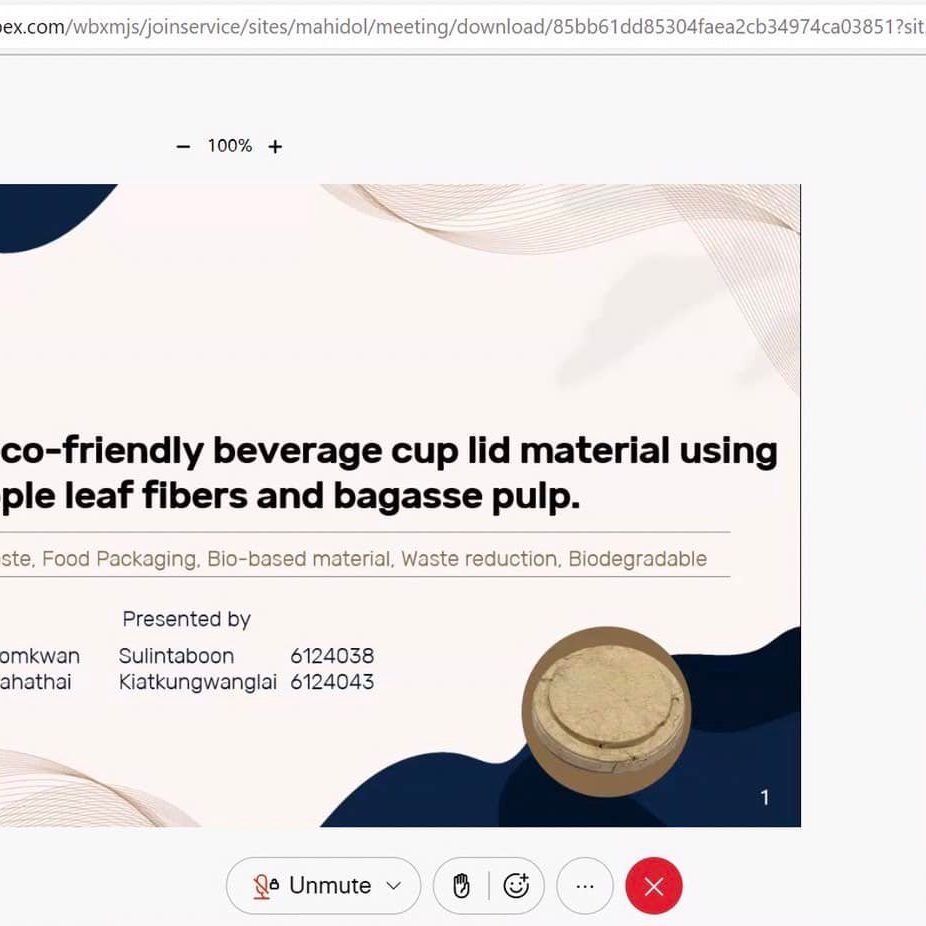Screen dimensions: 926x926
Task: Click the 100% zoom level indicator
Action: 229,146
